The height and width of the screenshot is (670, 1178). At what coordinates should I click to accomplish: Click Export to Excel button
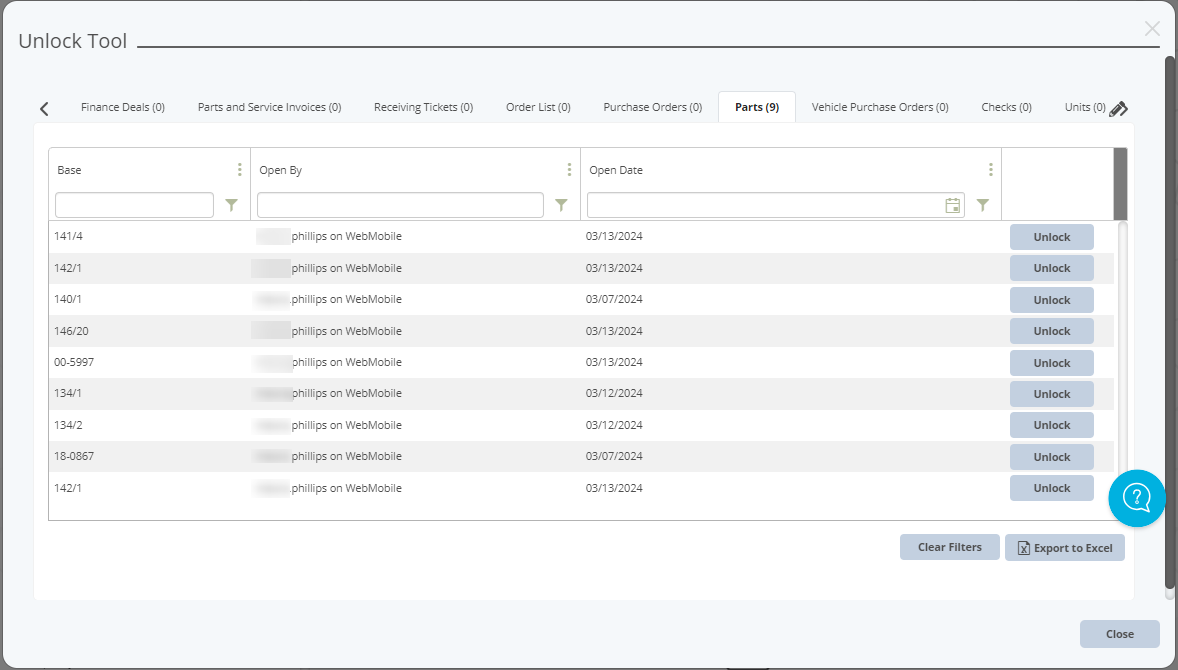(1065, 548)
